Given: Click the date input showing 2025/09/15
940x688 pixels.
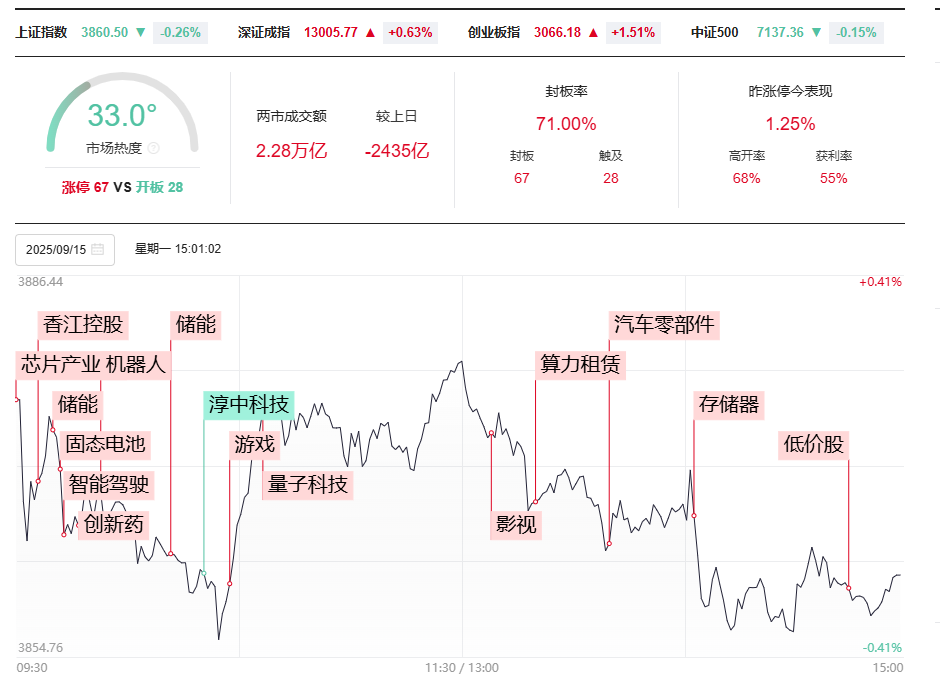Looking at the screenshot, I should [x=57, y=249].
